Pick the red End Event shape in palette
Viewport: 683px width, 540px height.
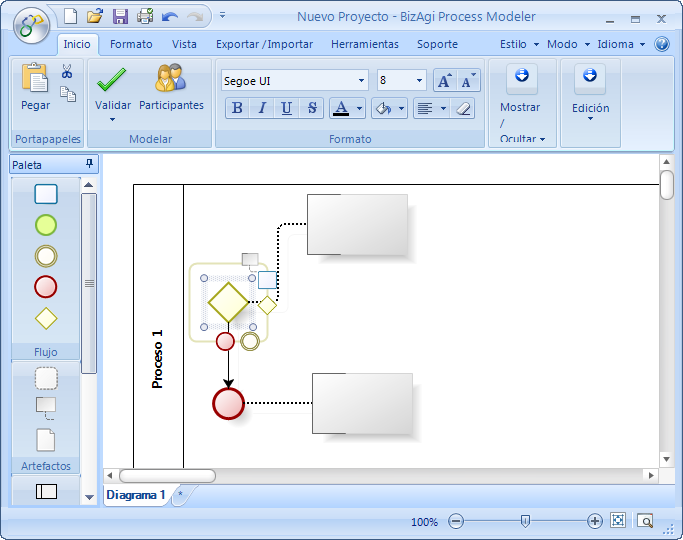pyautogui.click(x=46, y=287)
